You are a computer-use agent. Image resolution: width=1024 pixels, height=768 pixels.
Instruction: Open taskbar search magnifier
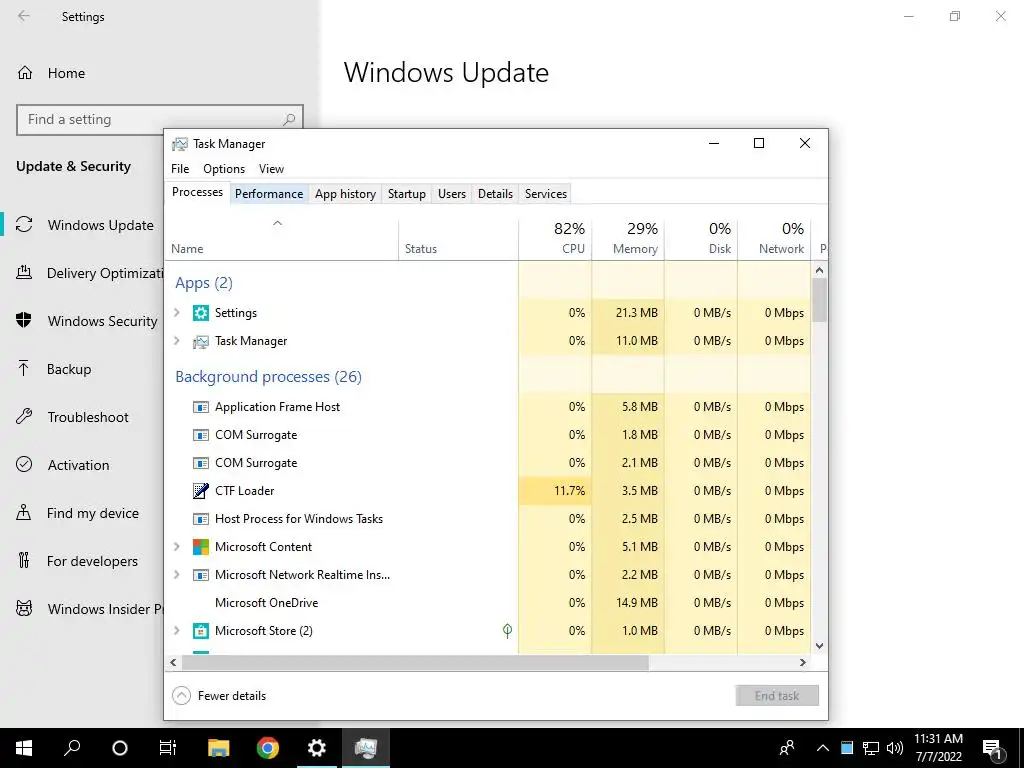point(72,748)
